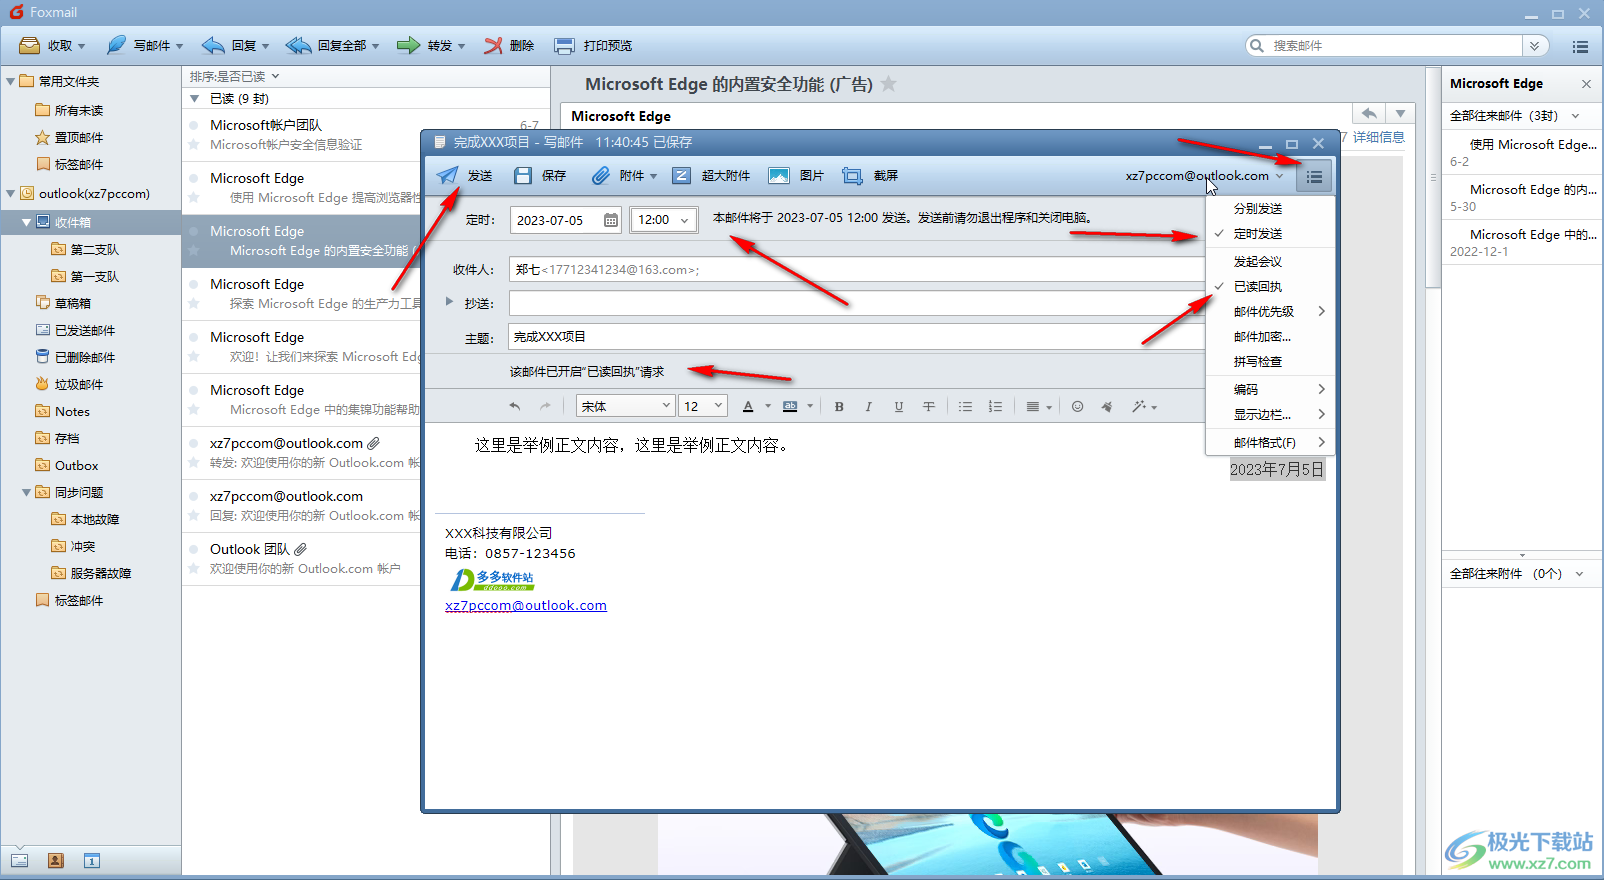The width and height of the screenshot is (1604, 880).
Task: Open Mail Priority (邮件优先级) submenu
Action: [x=1270, y=311]
